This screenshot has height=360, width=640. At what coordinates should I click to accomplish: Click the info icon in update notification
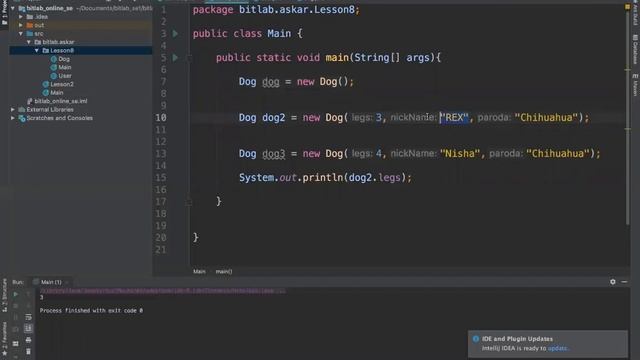click(476, 339)
